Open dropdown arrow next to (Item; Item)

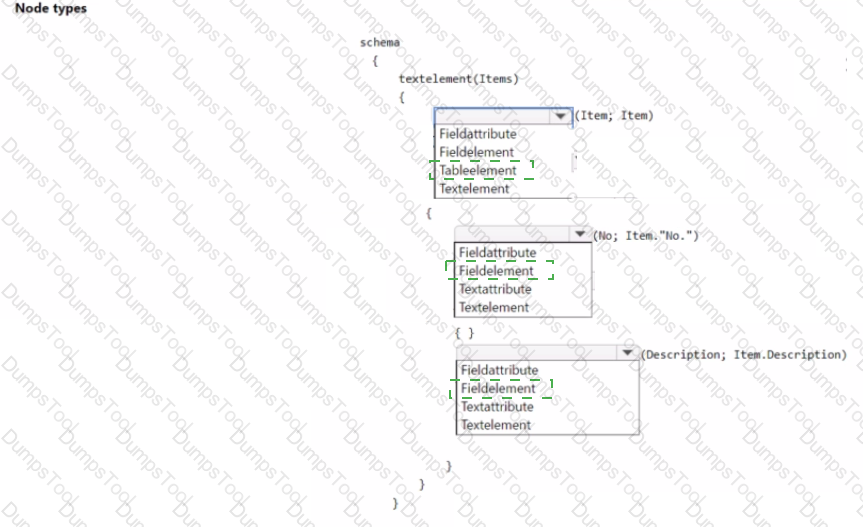click(560, 116)
